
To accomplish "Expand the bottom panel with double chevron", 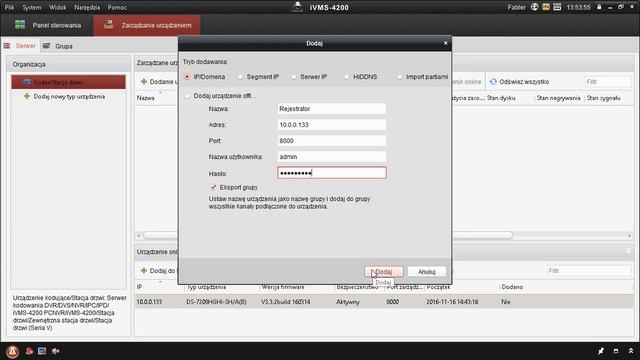I will pyautogui.click(x=631, y=351).
